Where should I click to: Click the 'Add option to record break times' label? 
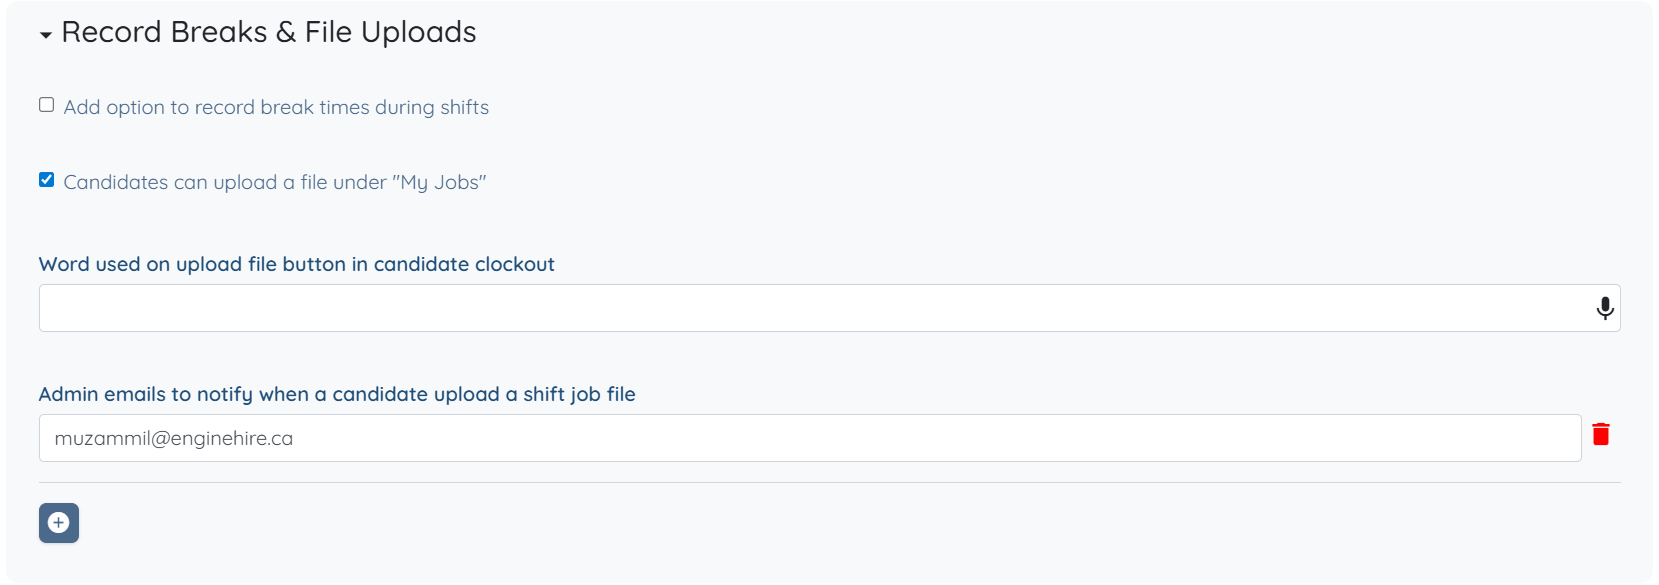276,107
